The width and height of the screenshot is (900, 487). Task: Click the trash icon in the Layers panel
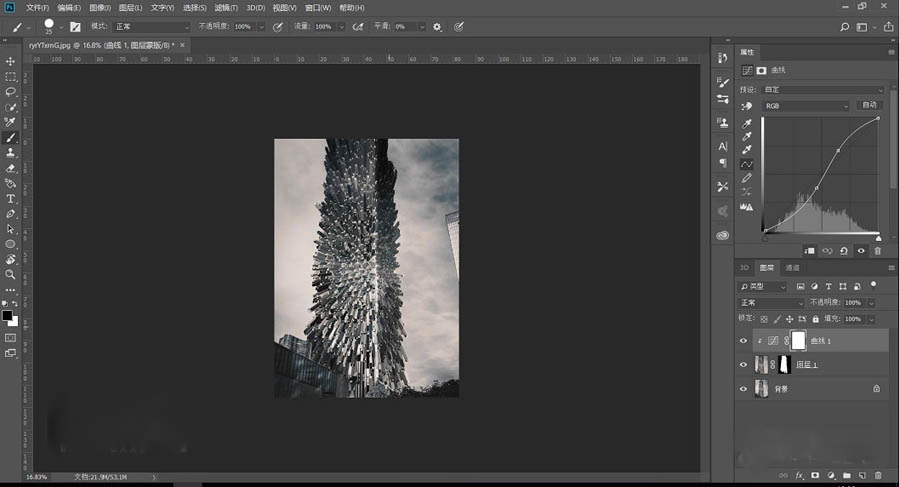pos(878,475)
